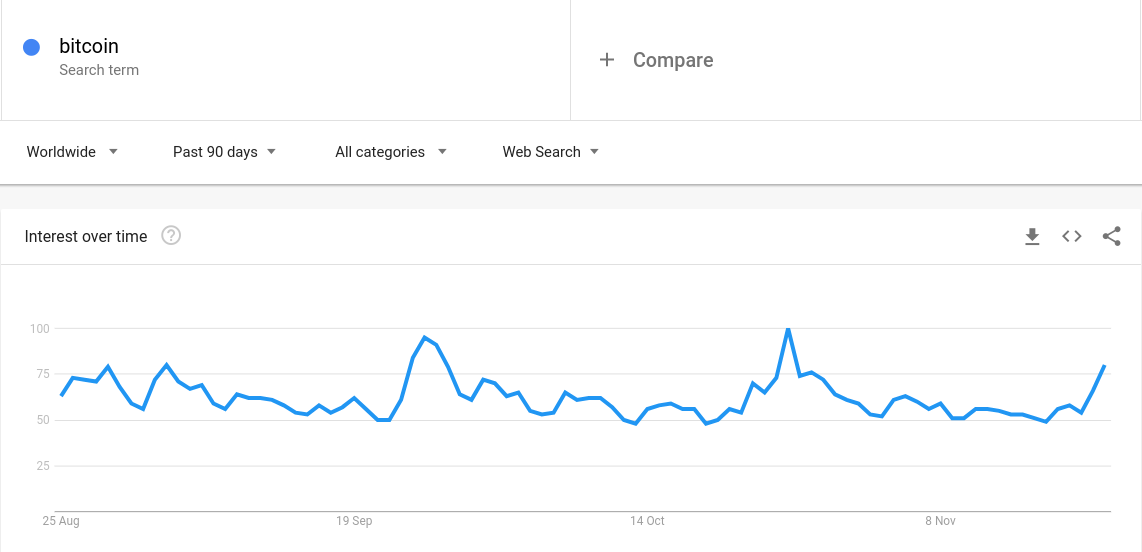The width and height of the screenshot is (1142, 552).
Task: Click the 25 Aug axis label
Action: (60, 521)
